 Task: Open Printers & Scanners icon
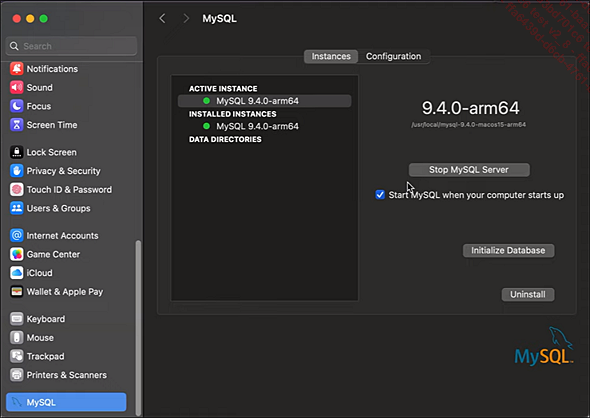coord(17,375)
